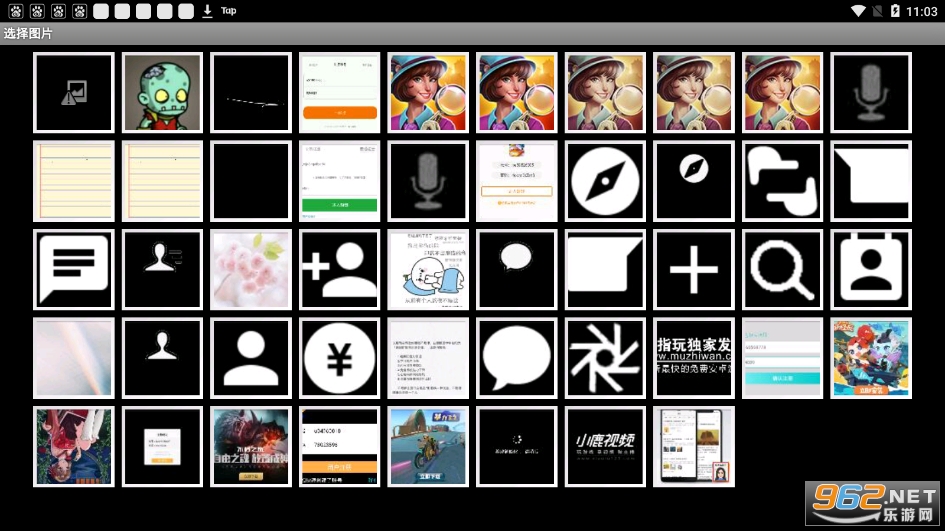Choose the chat bubble with text lines
The height and width of the screenshot is (531, 945).
click(74, 270)
